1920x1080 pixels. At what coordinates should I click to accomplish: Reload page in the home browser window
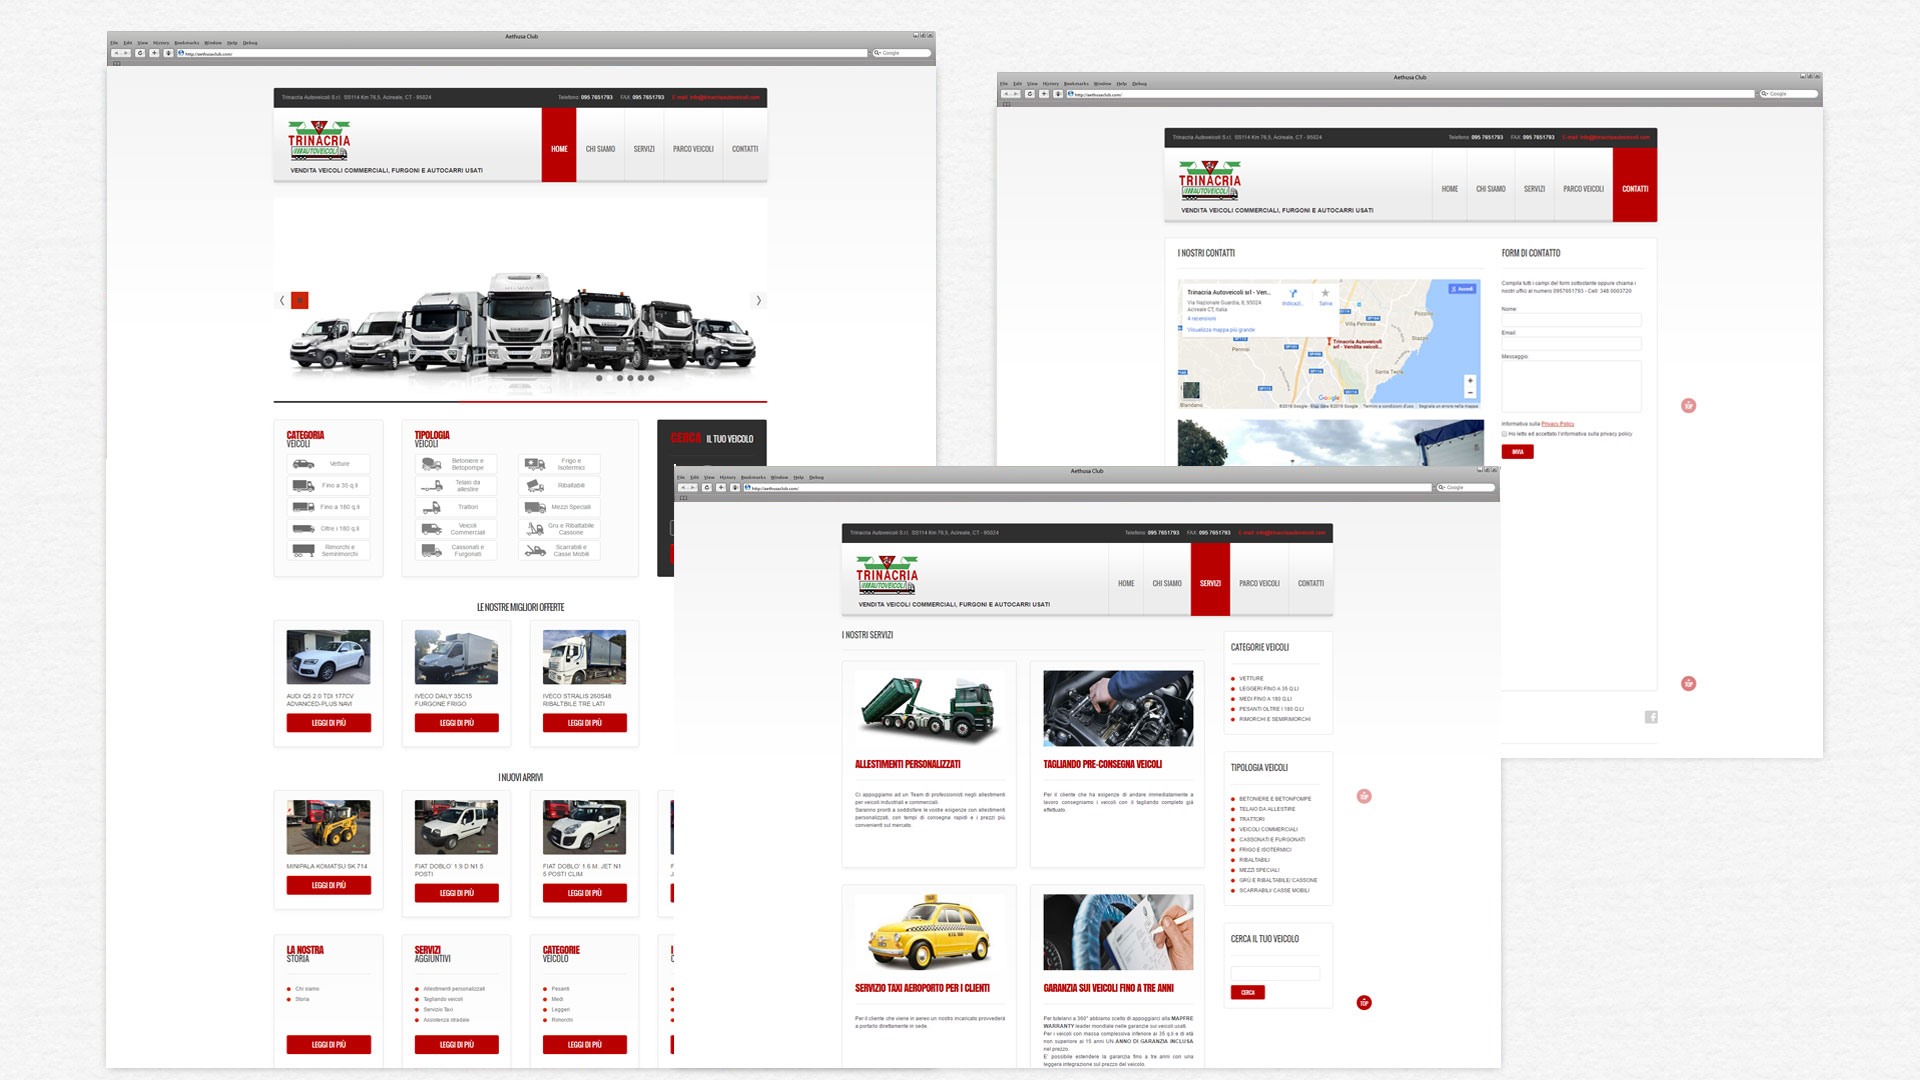pos(141,53)
